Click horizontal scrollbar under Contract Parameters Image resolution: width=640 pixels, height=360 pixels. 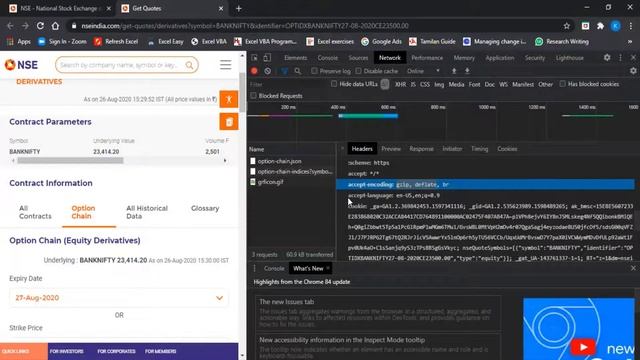(x=70, y=161)
